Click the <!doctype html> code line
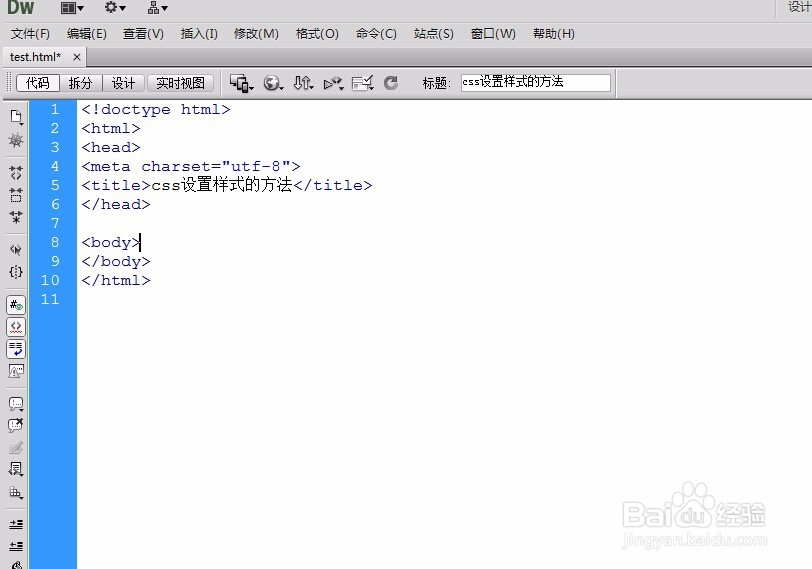This screenshot has width=812, height=569. coord(156,110)
